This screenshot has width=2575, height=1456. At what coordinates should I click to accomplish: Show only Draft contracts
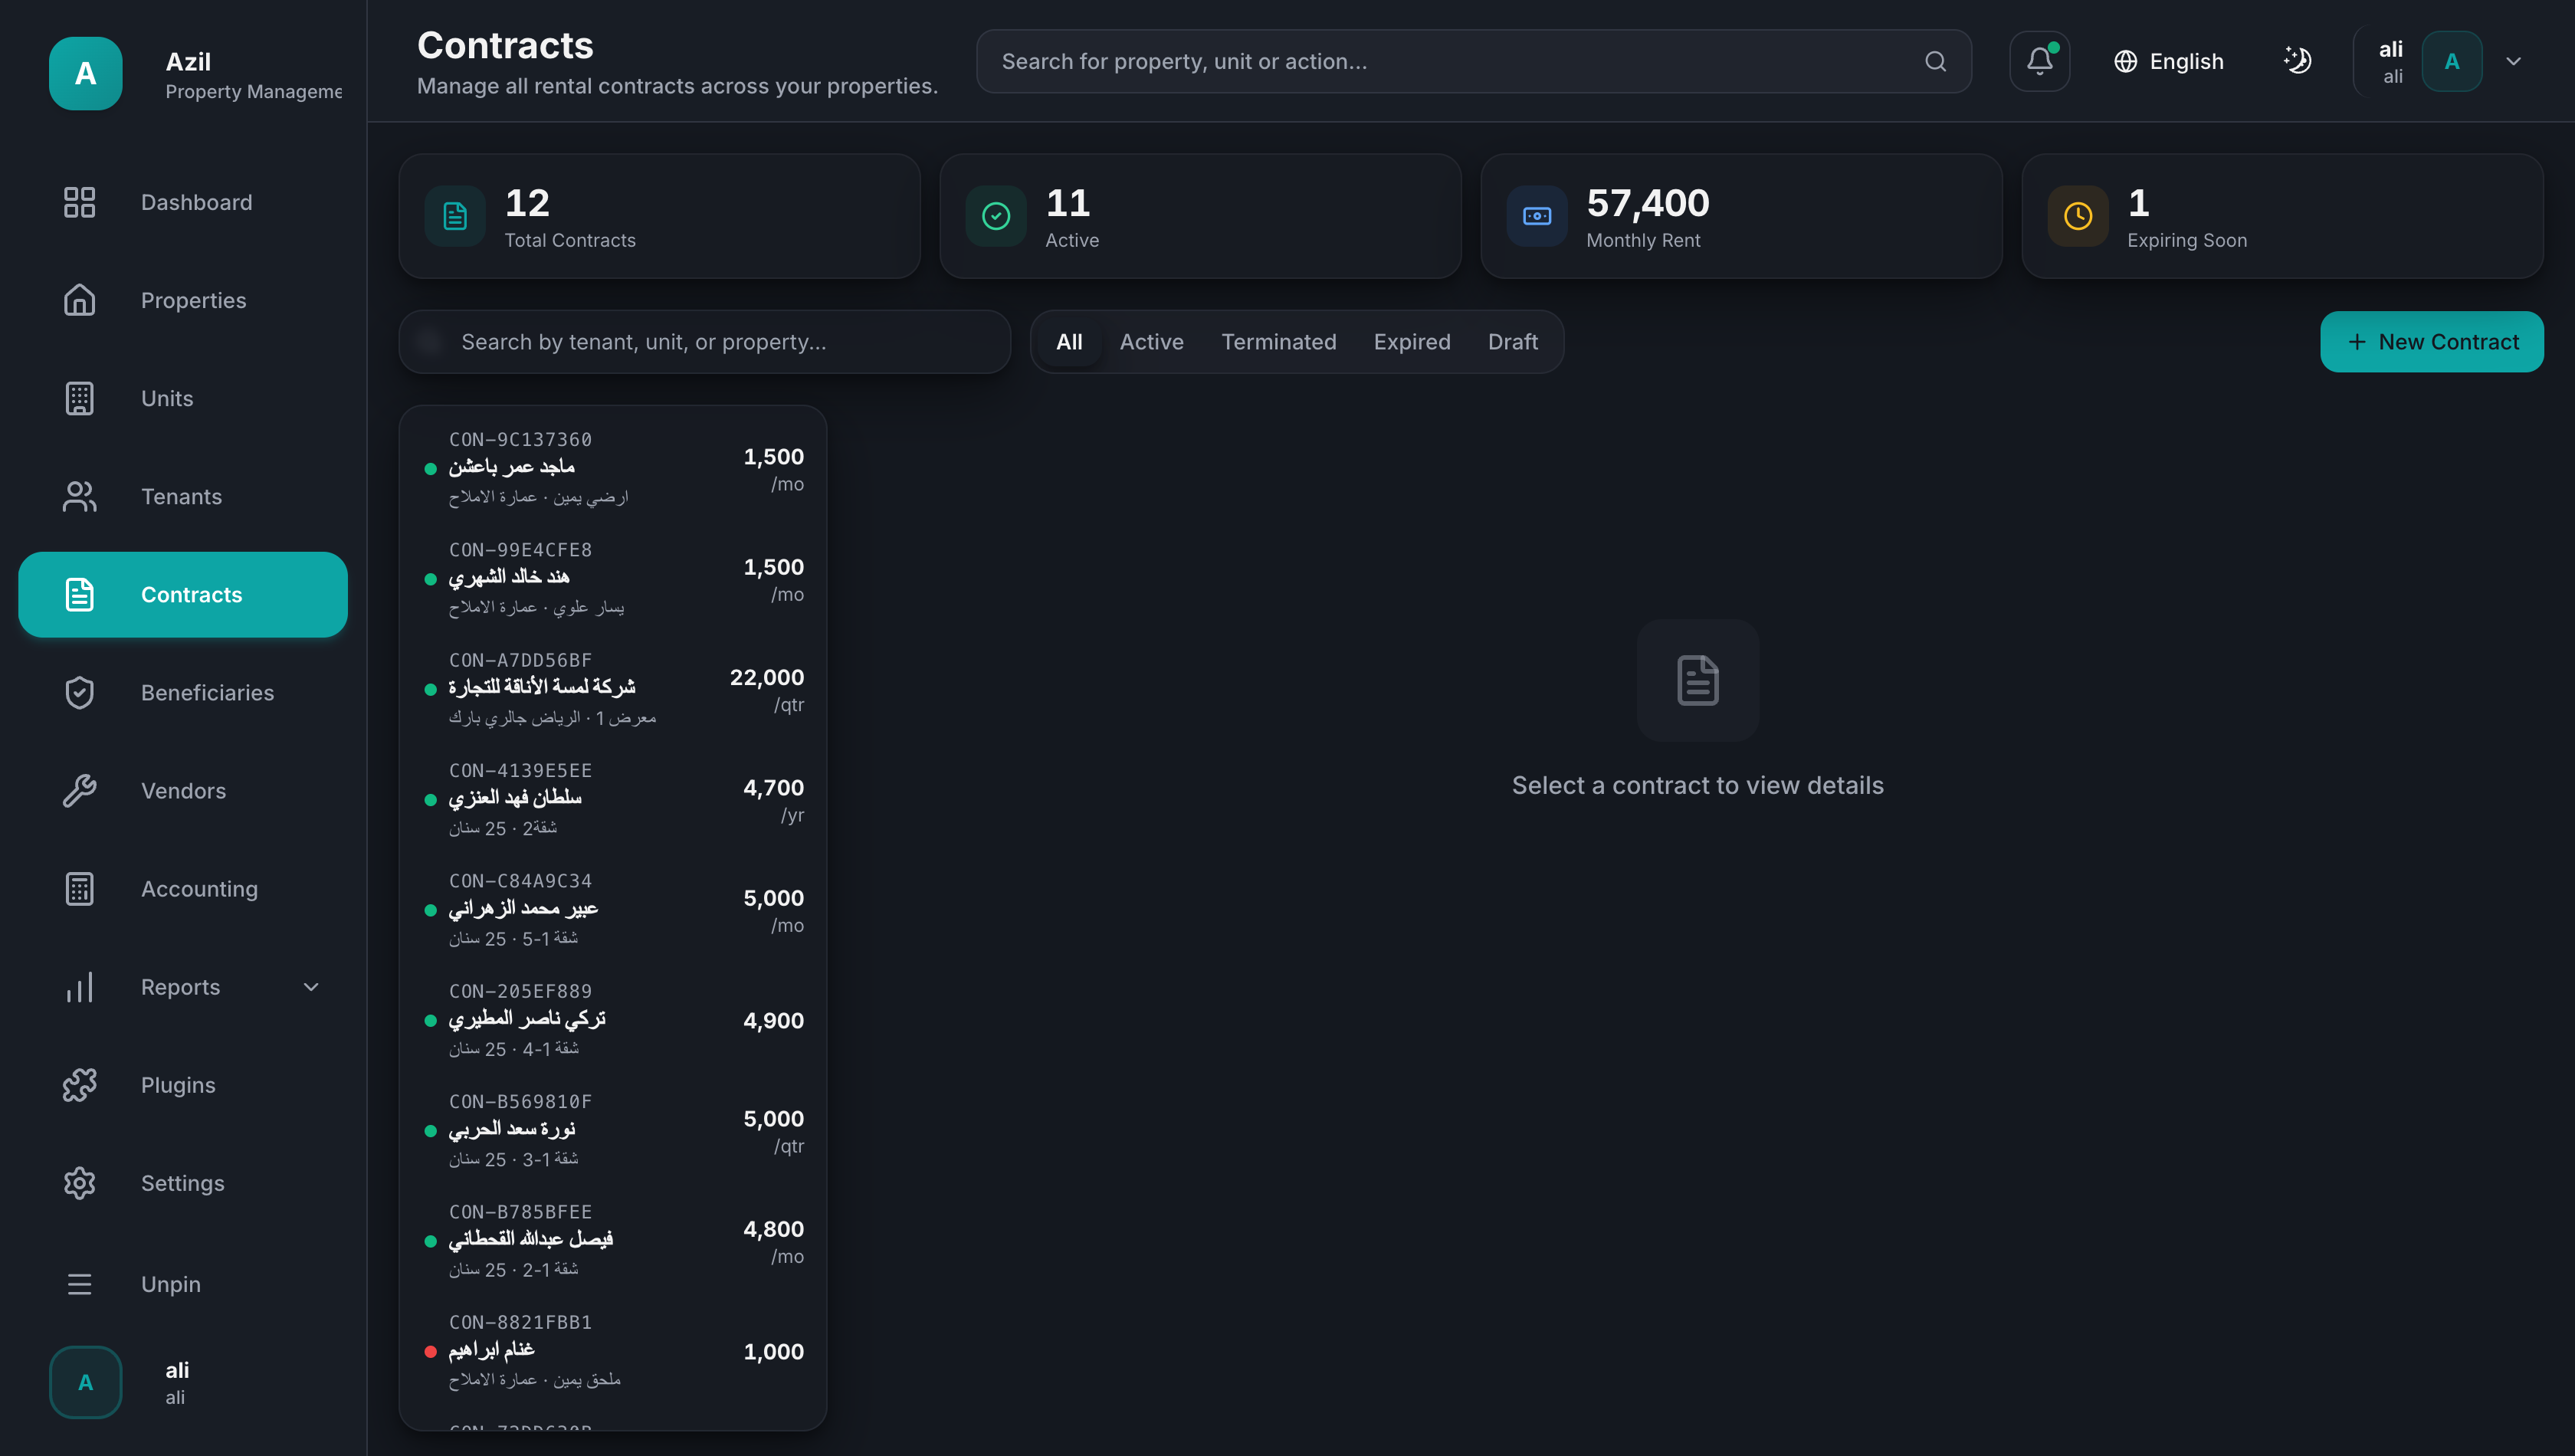[1512, 342]
